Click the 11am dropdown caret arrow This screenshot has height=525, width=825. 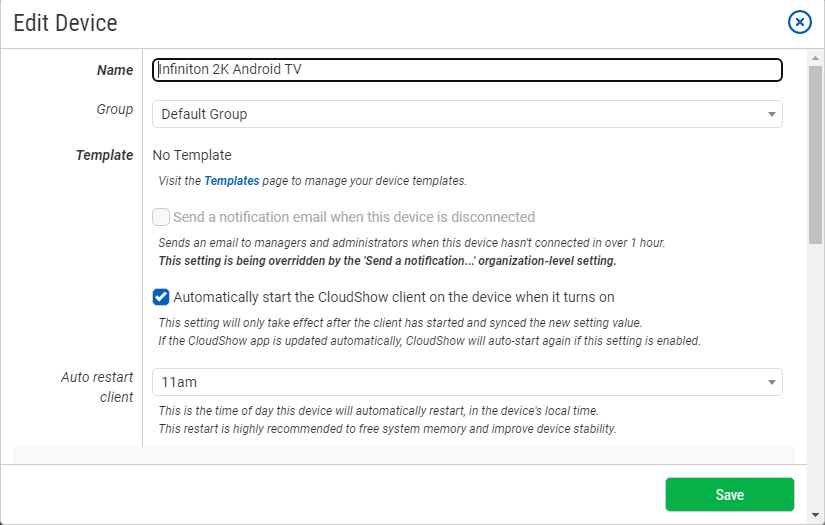click(771, 382)
